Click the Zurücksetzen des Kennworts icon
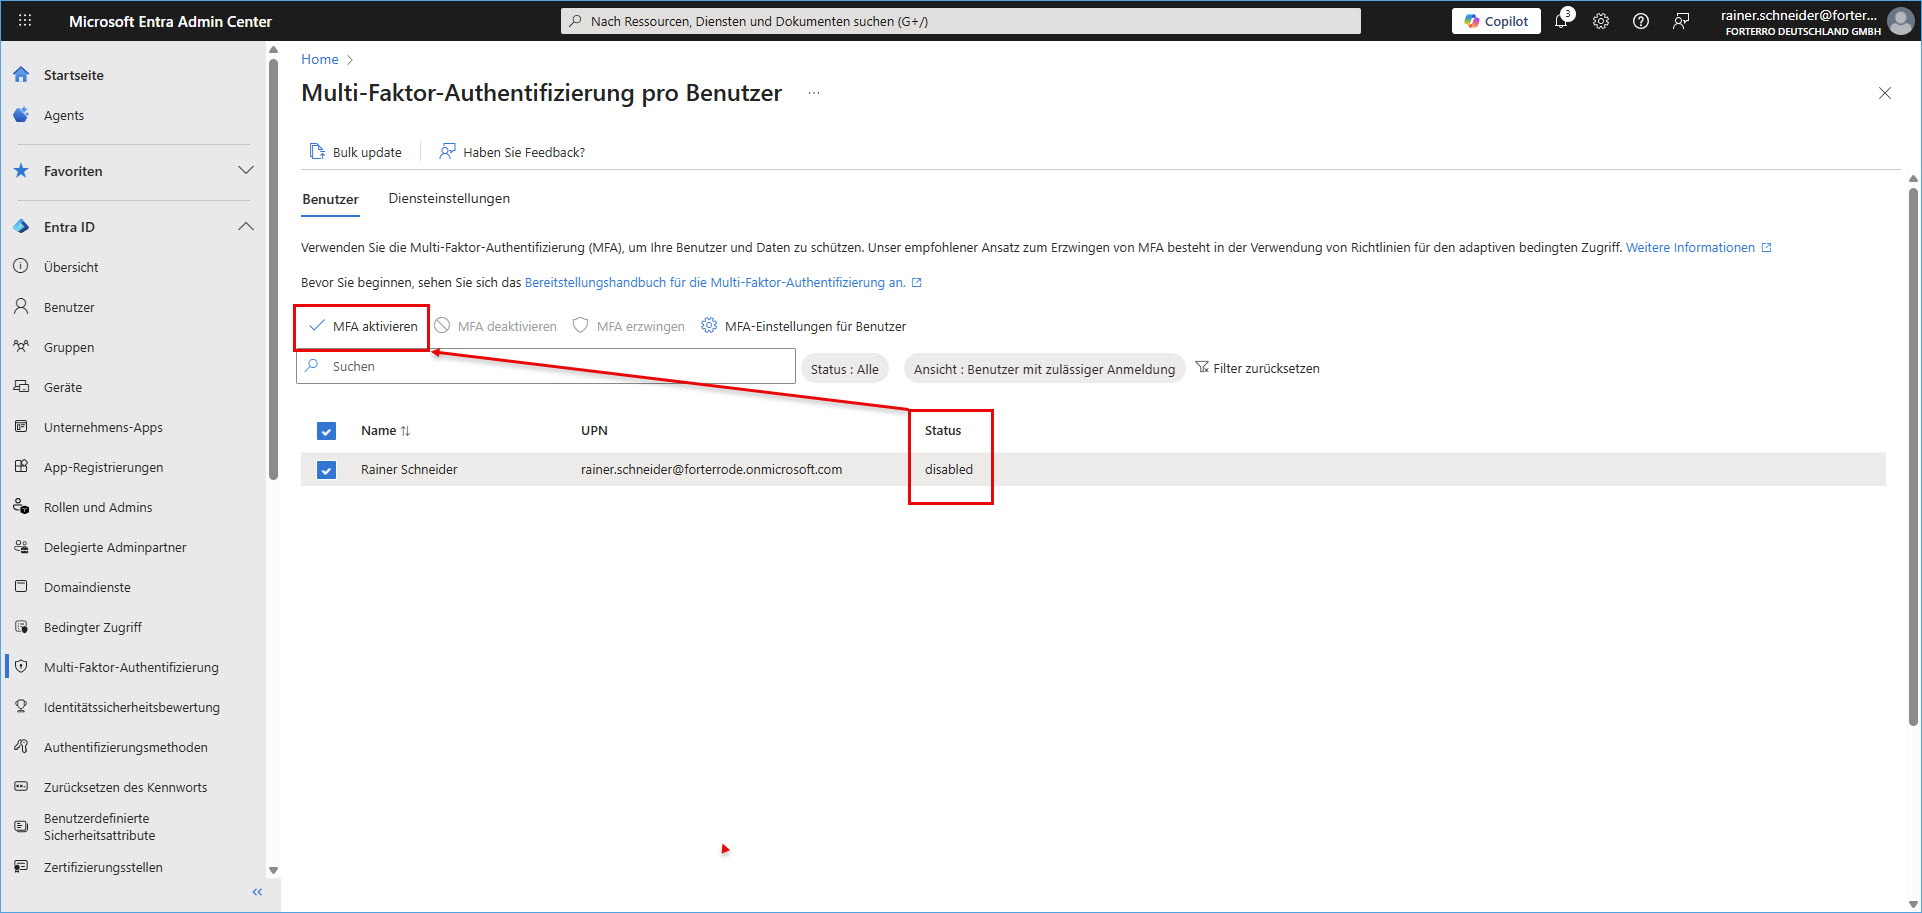The image size is (1922, 913). (21, 787)
